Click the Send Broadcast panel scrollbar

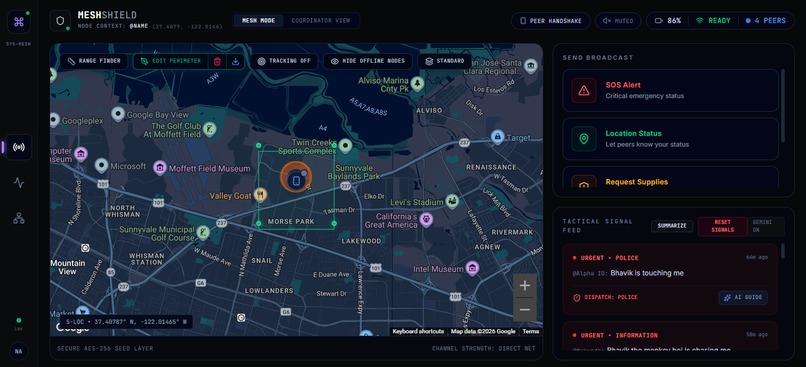pos(783,106)
